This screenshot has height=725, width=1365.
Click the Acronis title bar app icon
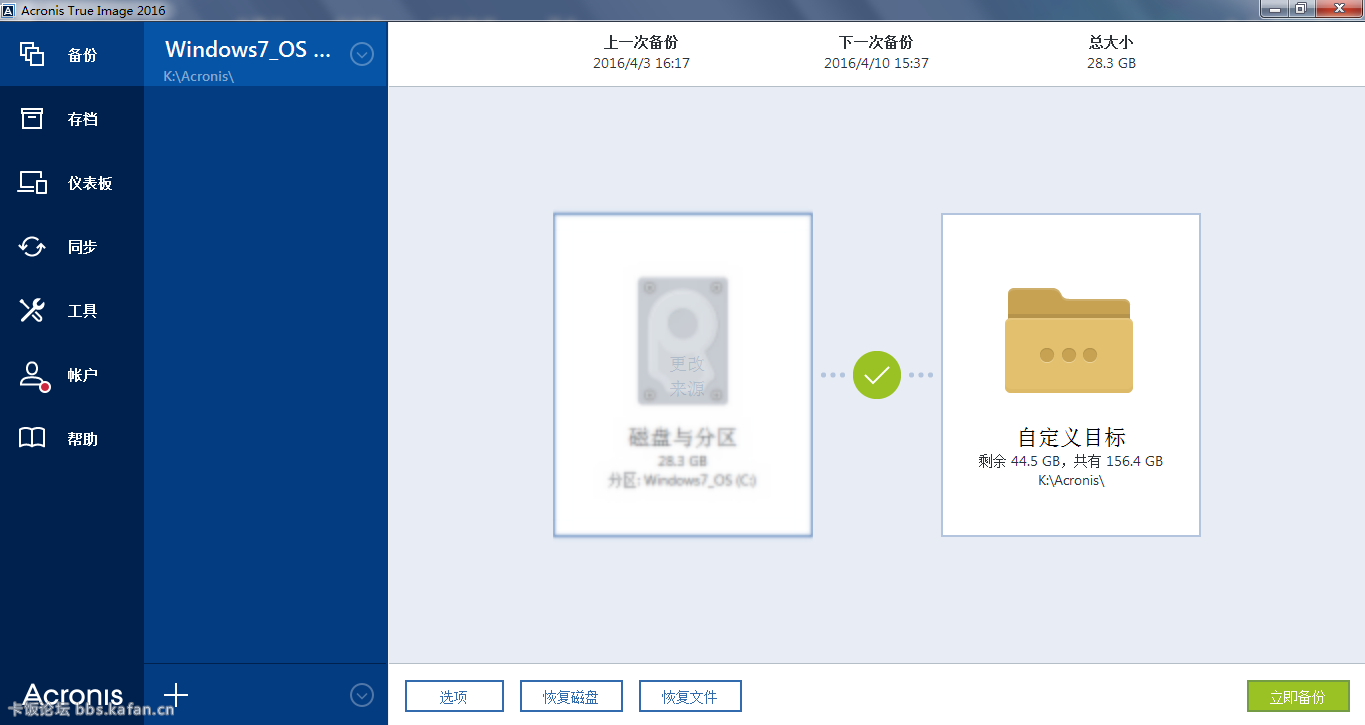[9, 10]
